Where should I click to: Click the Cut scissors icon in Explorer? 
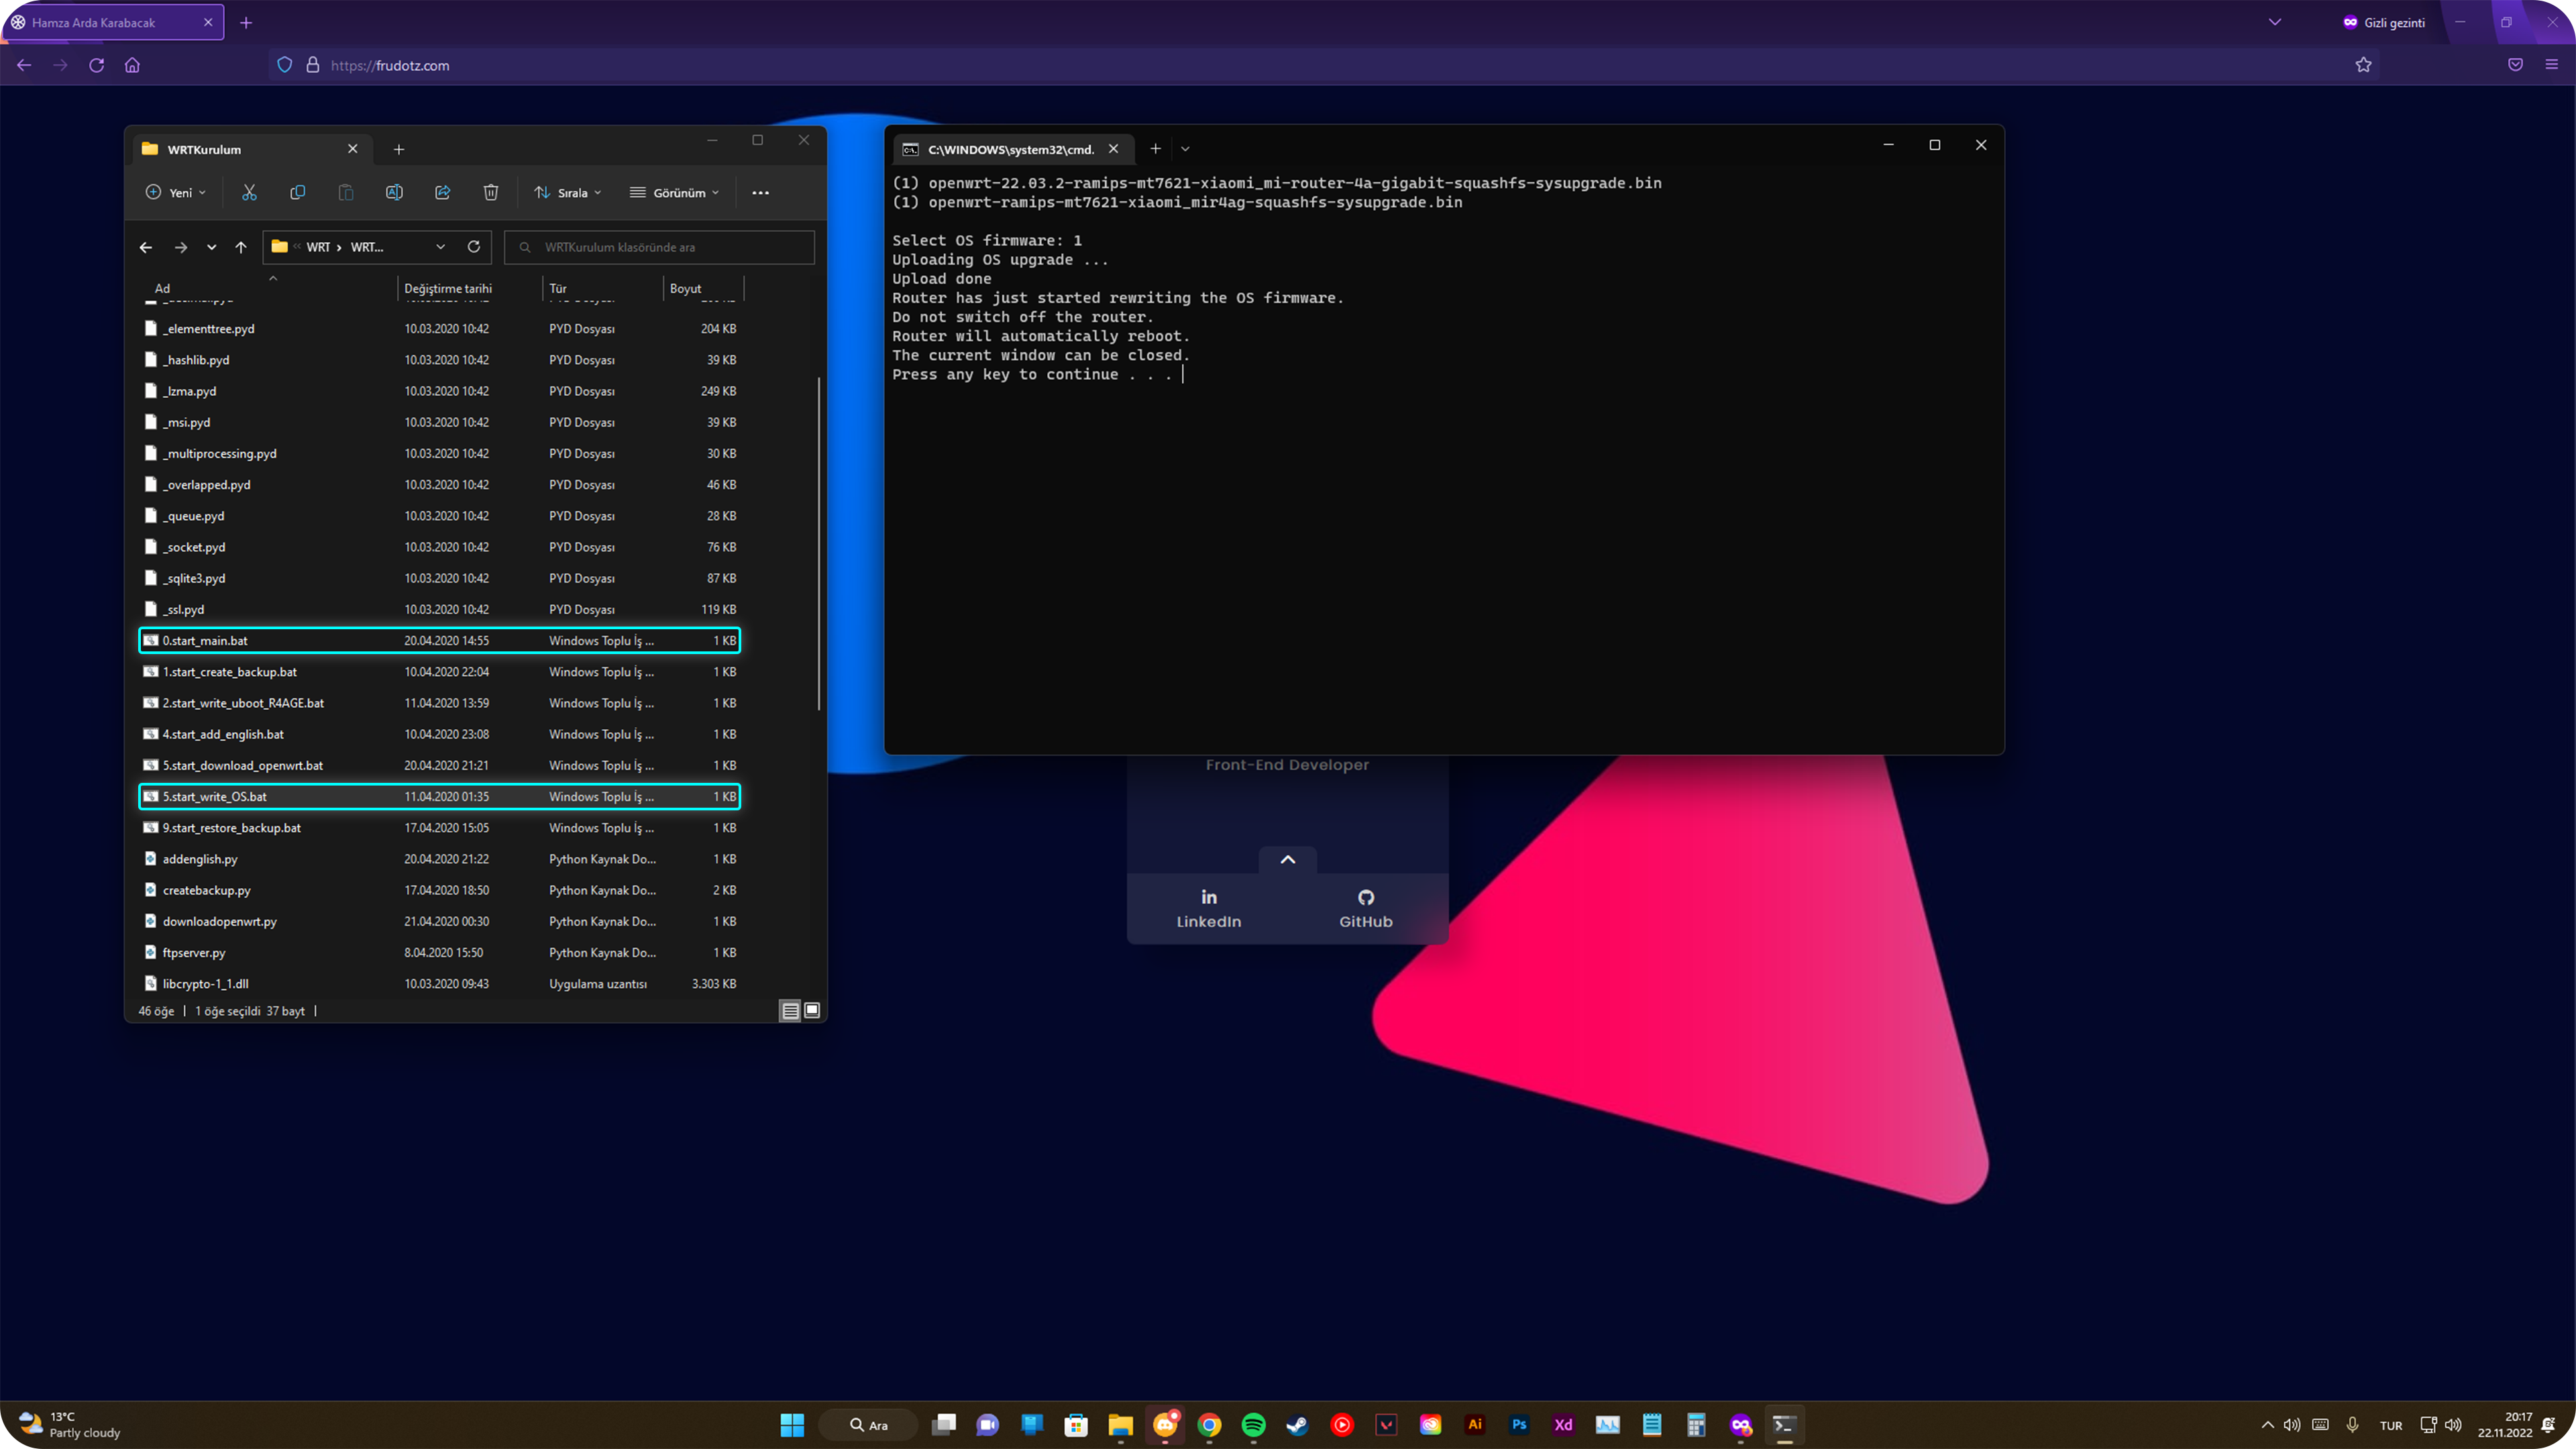249,192
